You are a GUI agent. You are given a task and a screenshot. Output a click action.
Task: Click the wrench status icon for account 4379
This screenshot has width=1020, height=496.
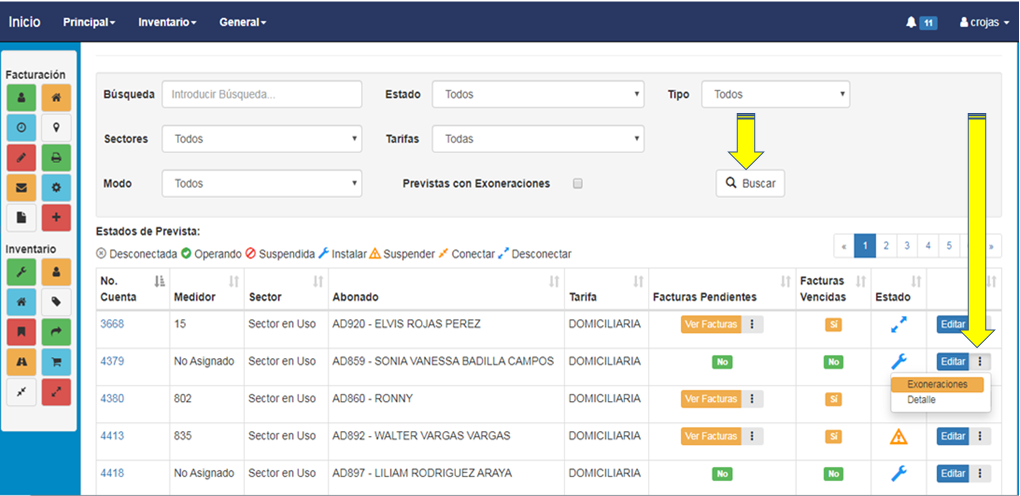click(x=899, y=361)
